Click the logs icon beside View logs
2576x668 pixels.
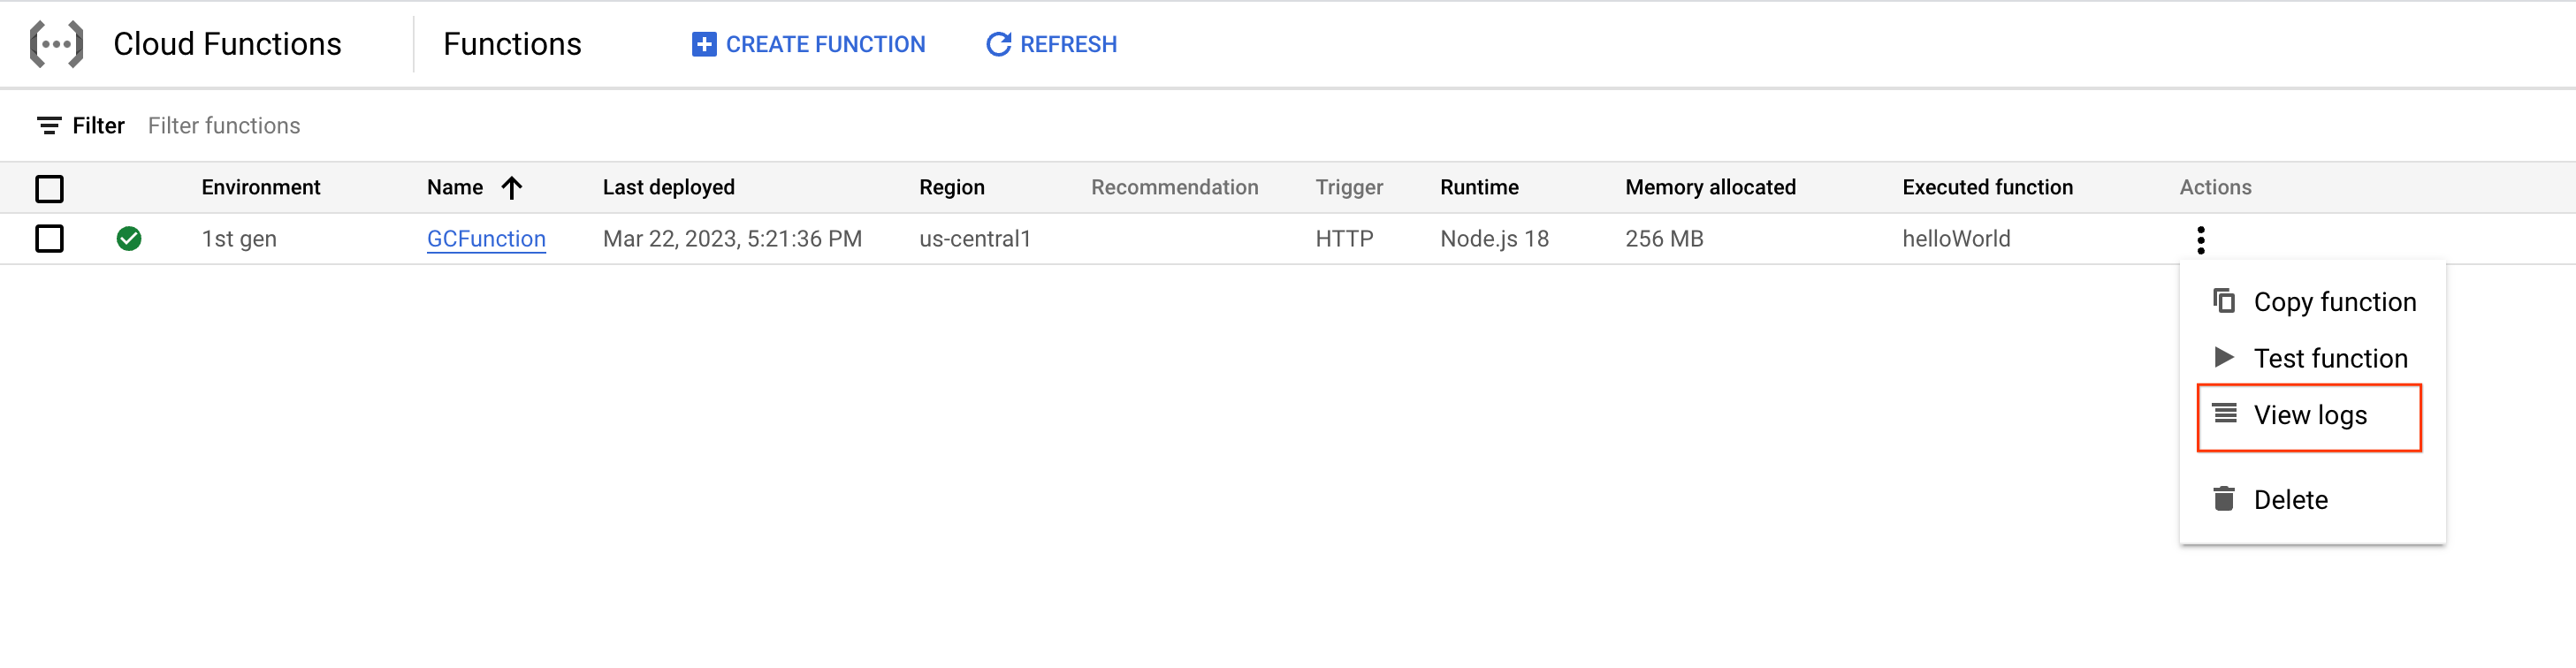coord(2224,414)
